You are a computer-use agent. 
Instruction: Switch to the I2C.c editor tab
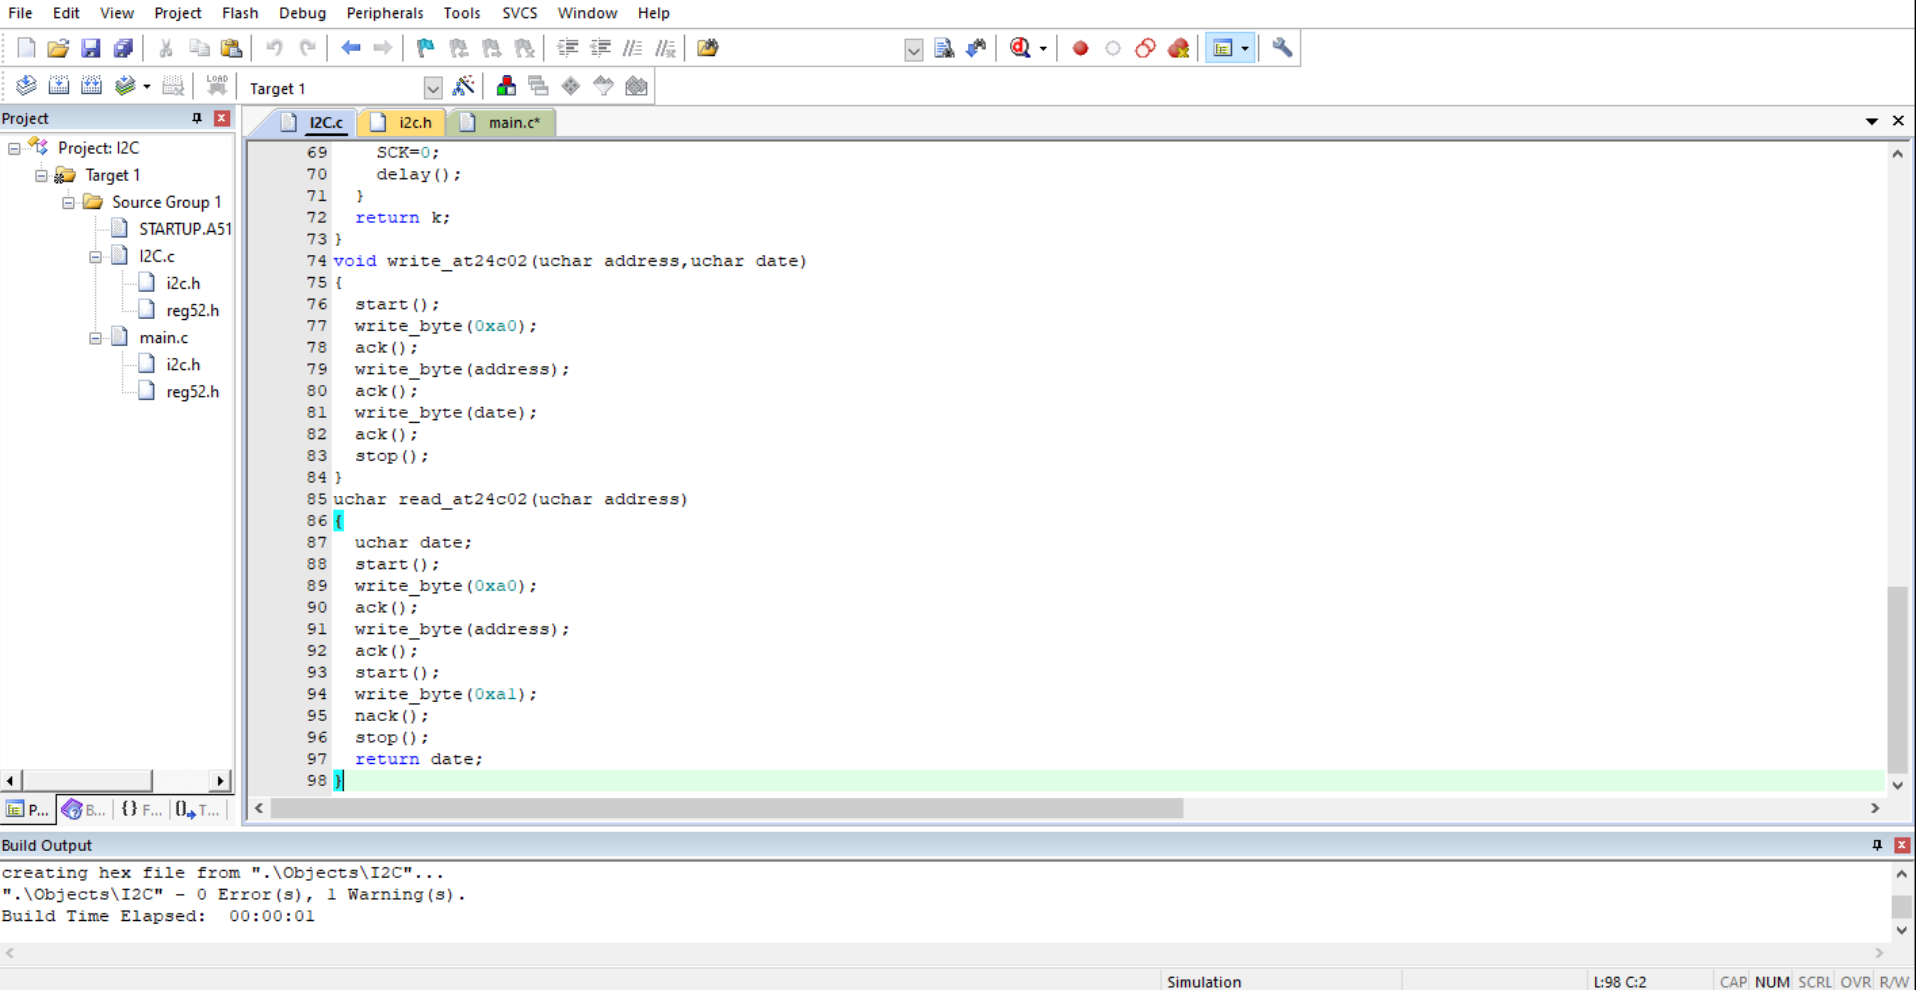[313, 122]
